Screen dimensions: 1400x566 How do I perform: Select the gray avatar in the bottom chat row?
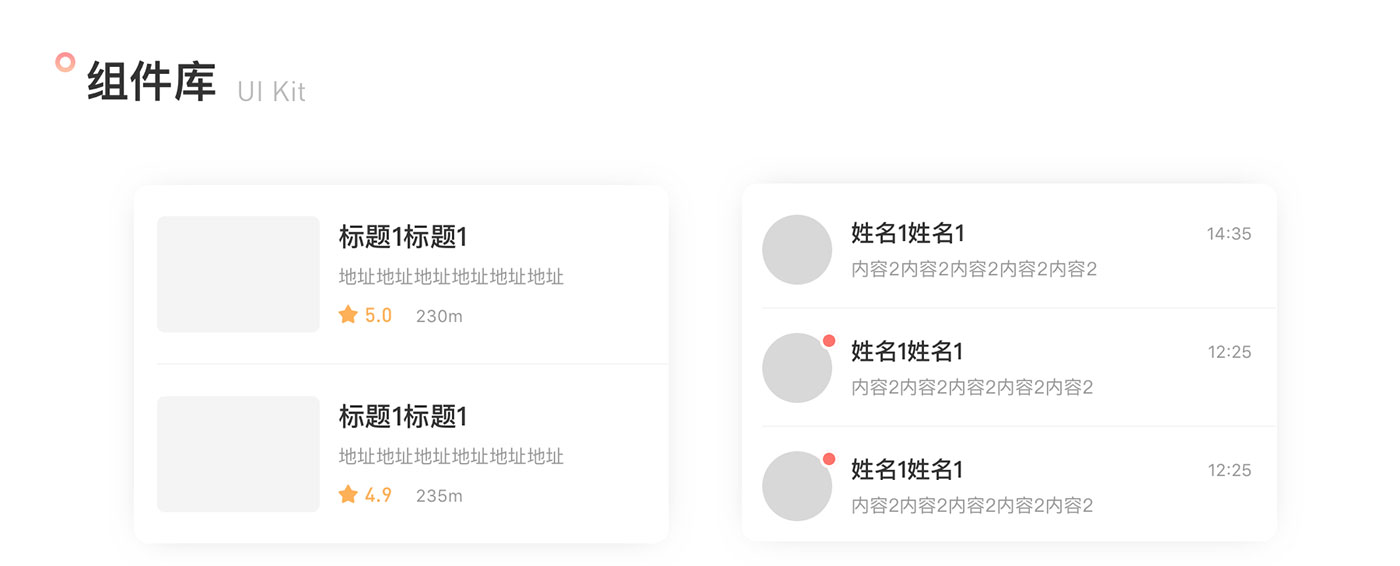(796, 487)
